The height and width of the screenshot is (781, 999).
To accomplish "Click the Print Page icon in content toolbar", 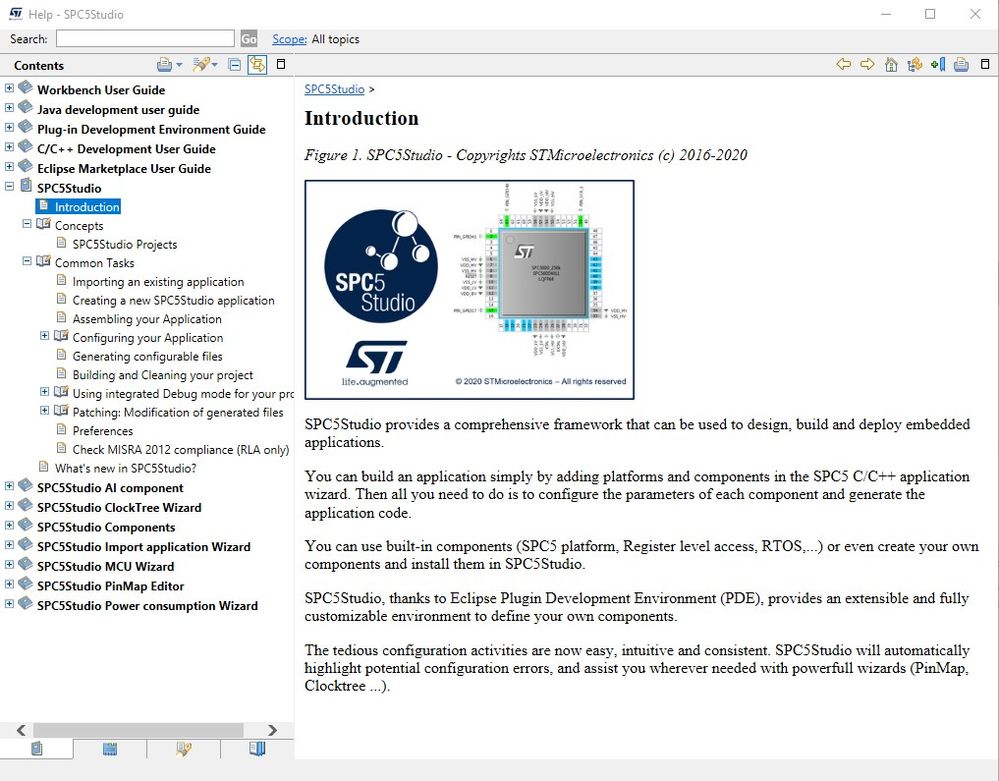I will pos(961,64).
